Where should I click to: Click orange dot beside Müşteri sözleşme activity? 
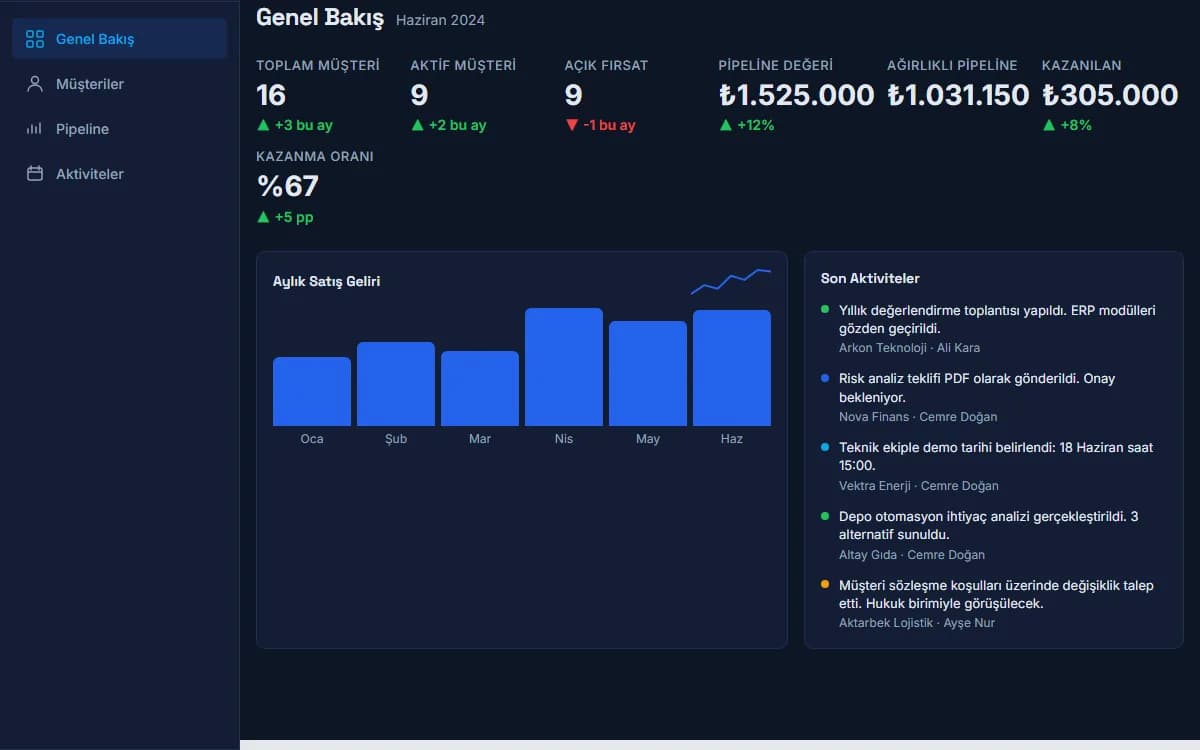tap(825, 584)
